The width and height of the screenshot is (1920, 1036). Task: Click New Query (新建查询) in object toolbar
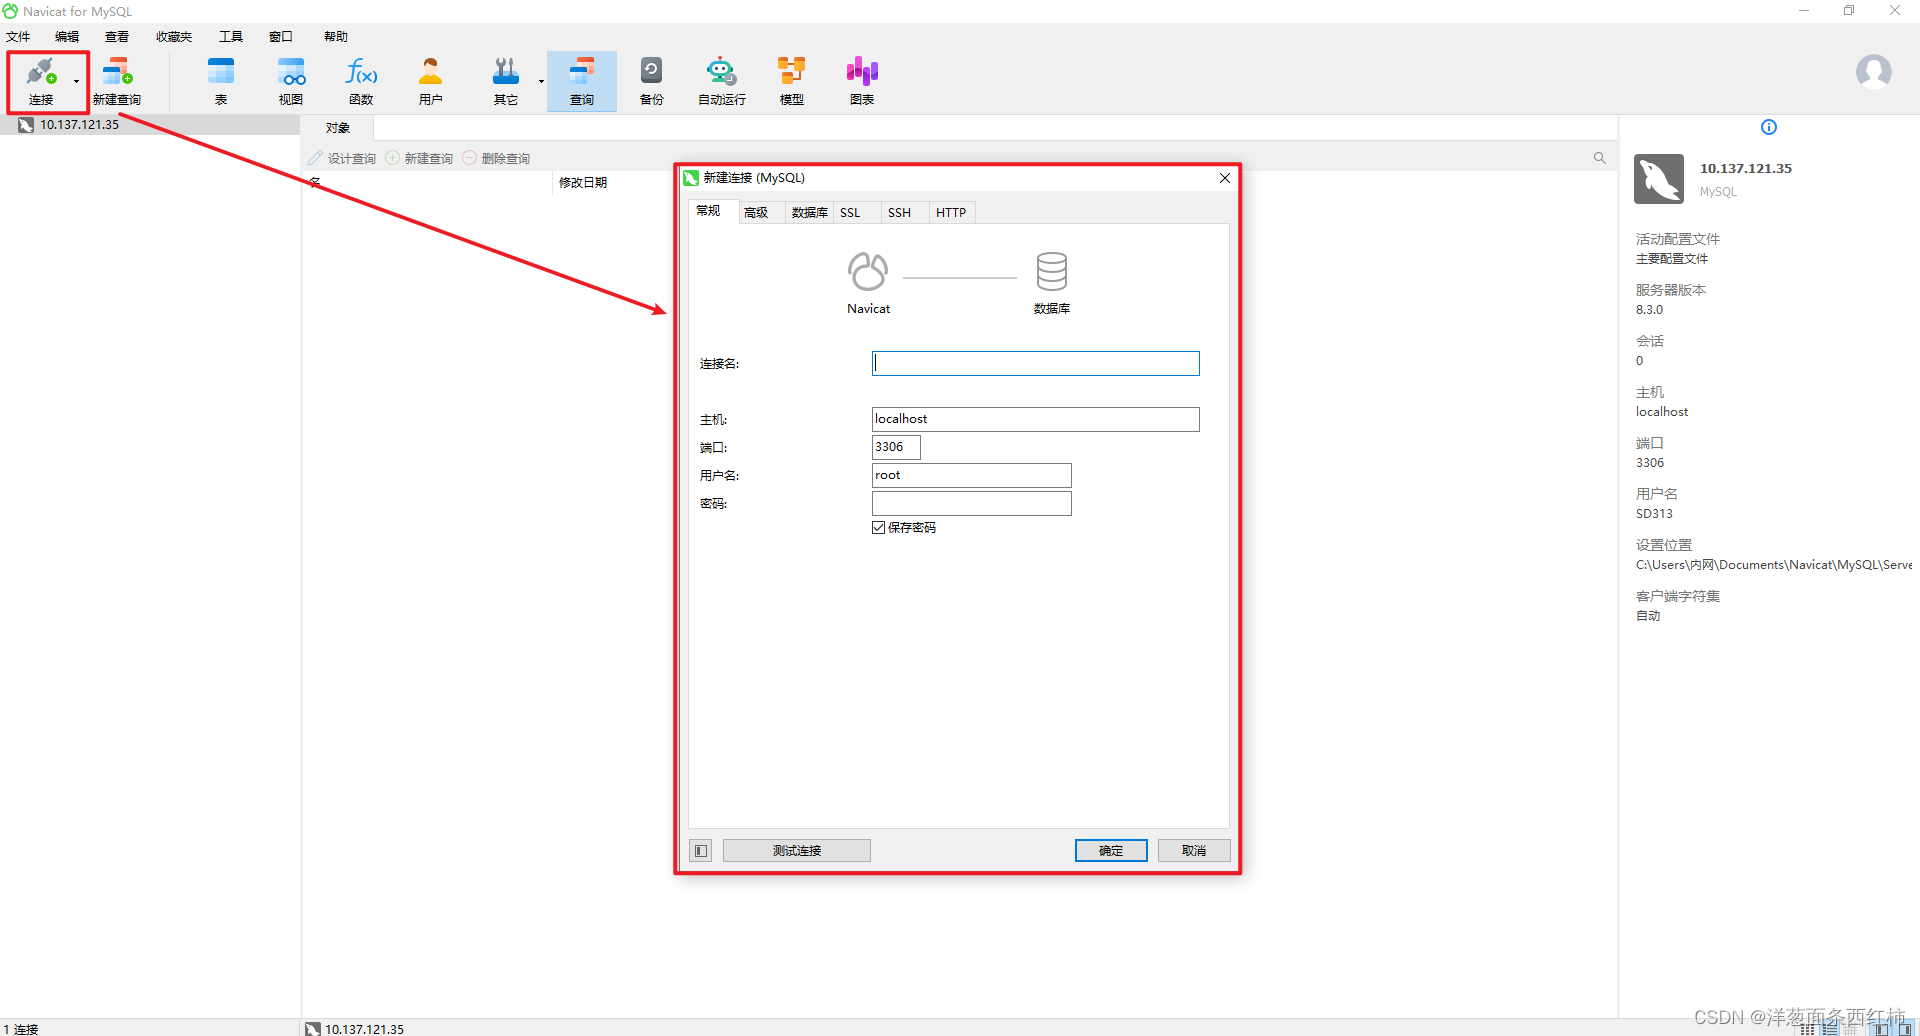tap(419, 158)
